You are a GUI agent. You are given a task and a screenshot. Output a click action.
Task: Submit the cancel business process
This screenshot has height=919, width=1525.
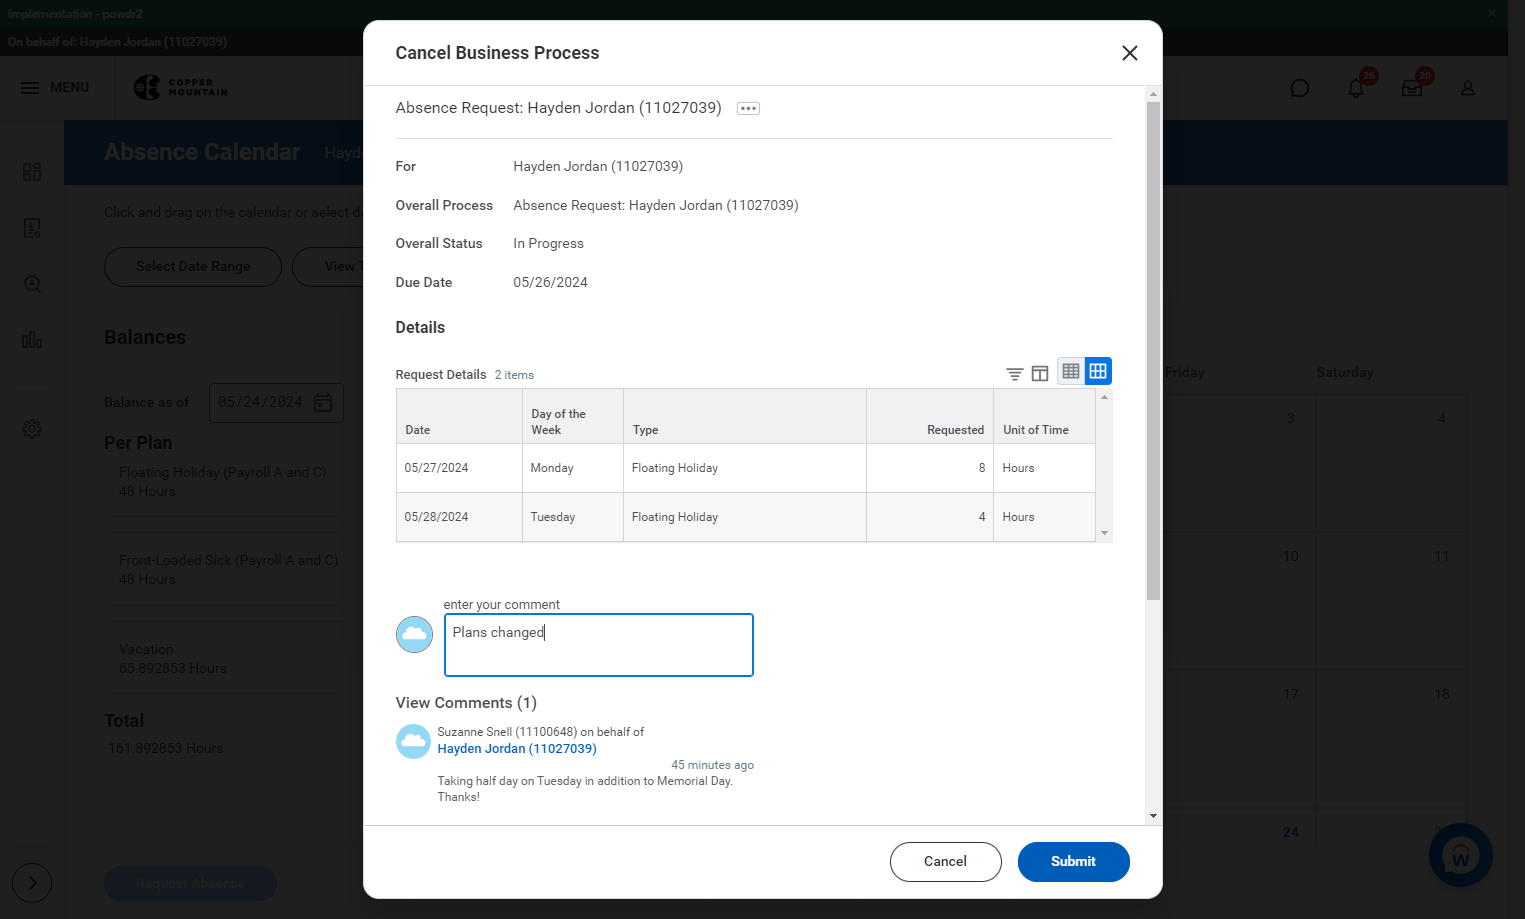1073,862
